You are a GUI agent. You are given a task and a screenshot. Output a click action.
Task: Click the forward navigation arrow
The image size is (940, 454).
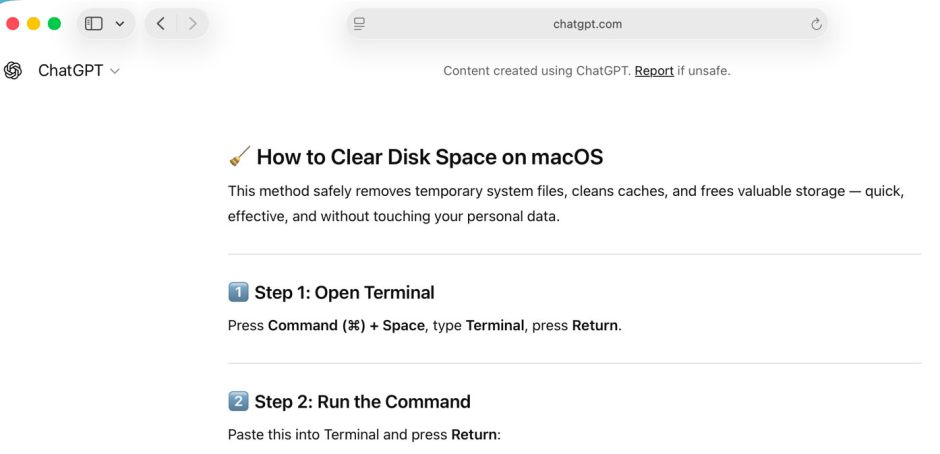[x=192, y=24]
